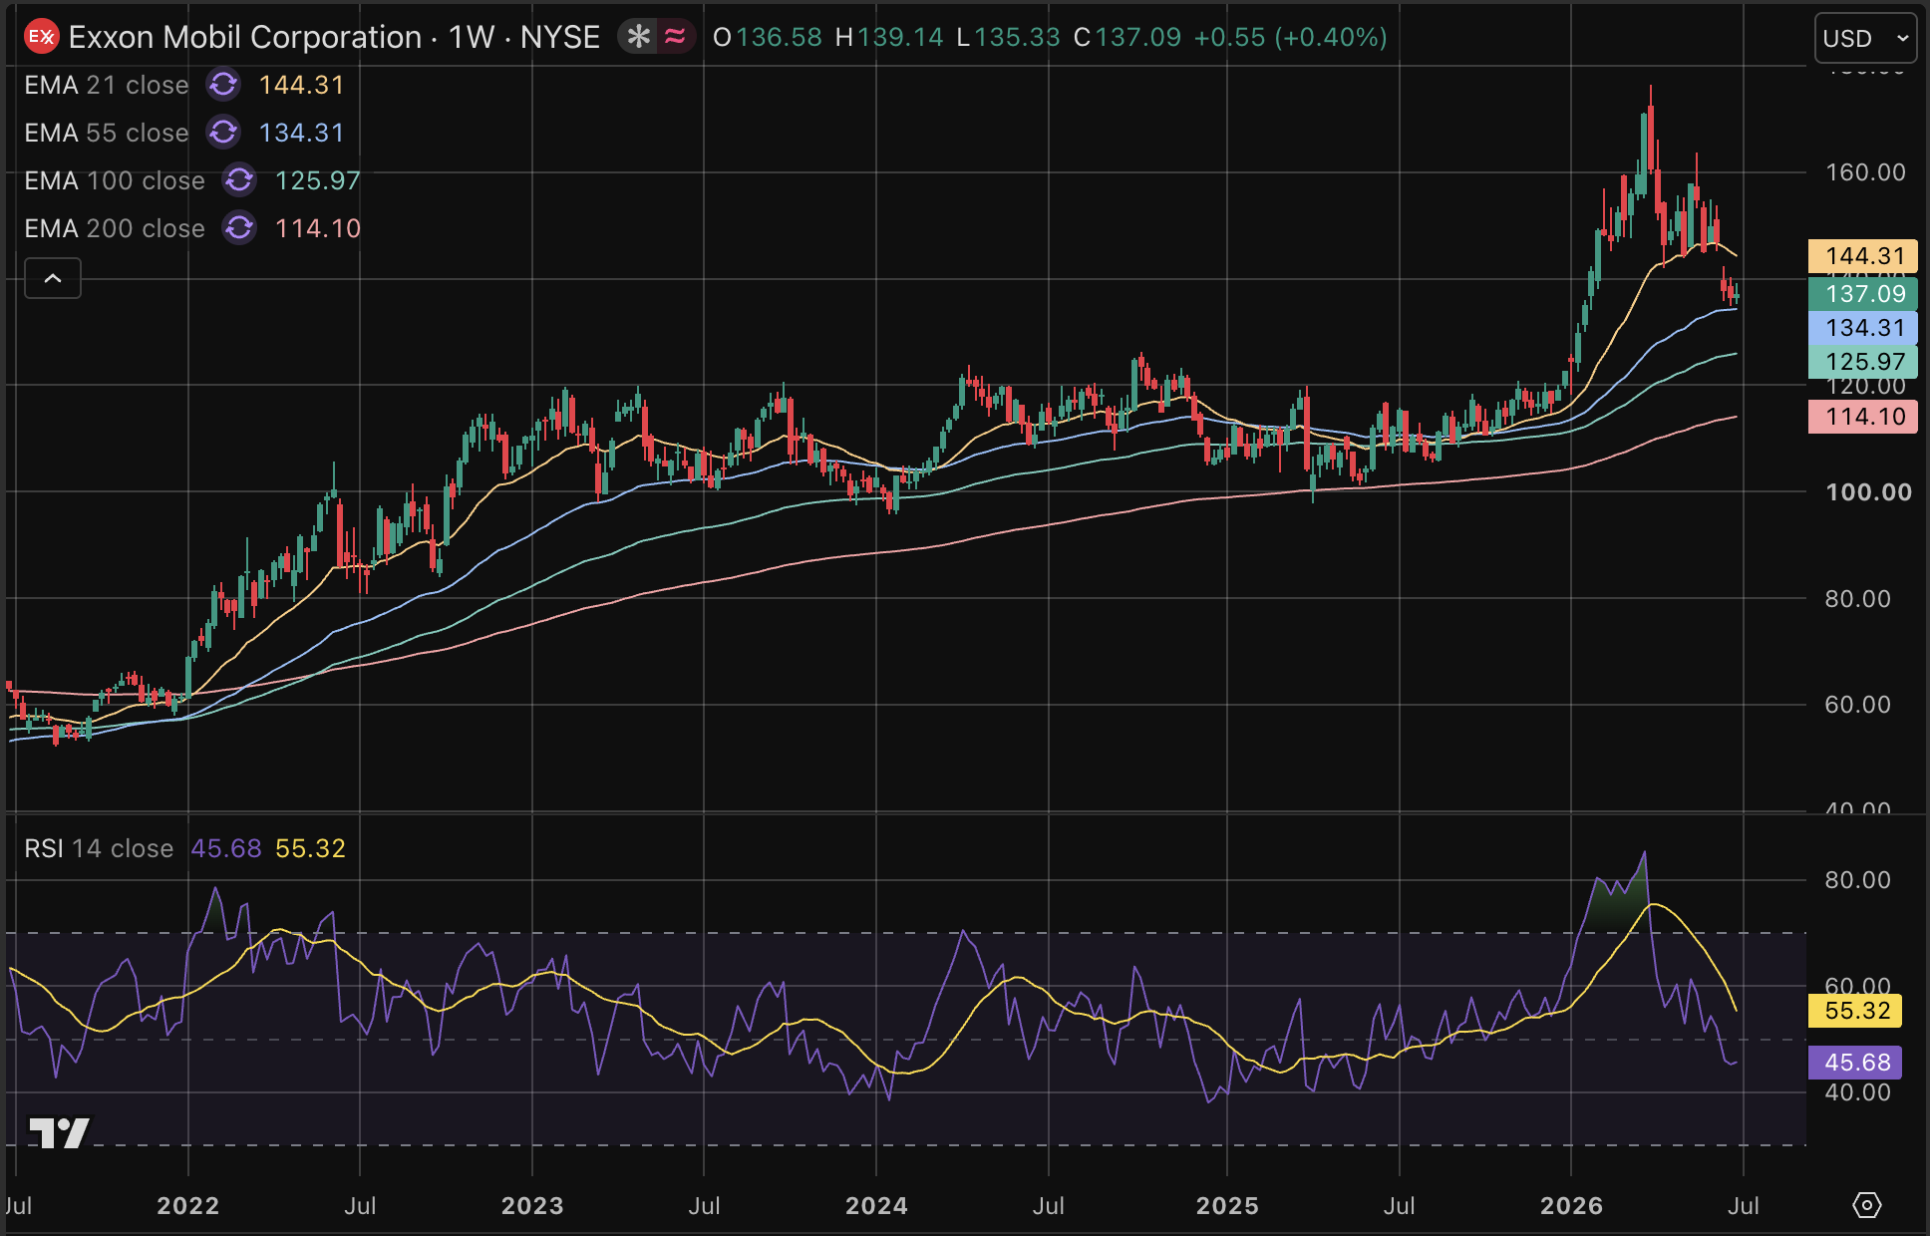This screenshot has width=1930, height=1236.
Task: Select the RSI 14 close indicator label
Action: tap(99, 849)
